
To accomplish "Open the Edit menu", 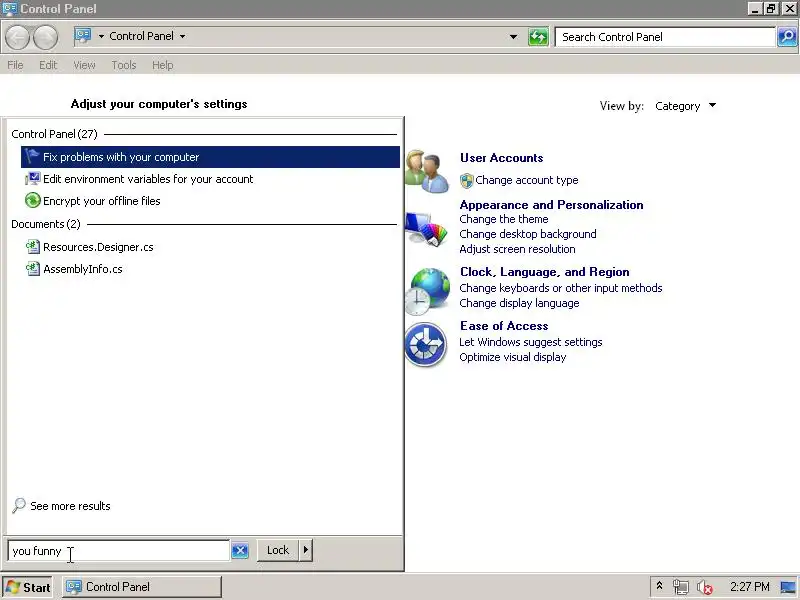I will tap(48, 65).
